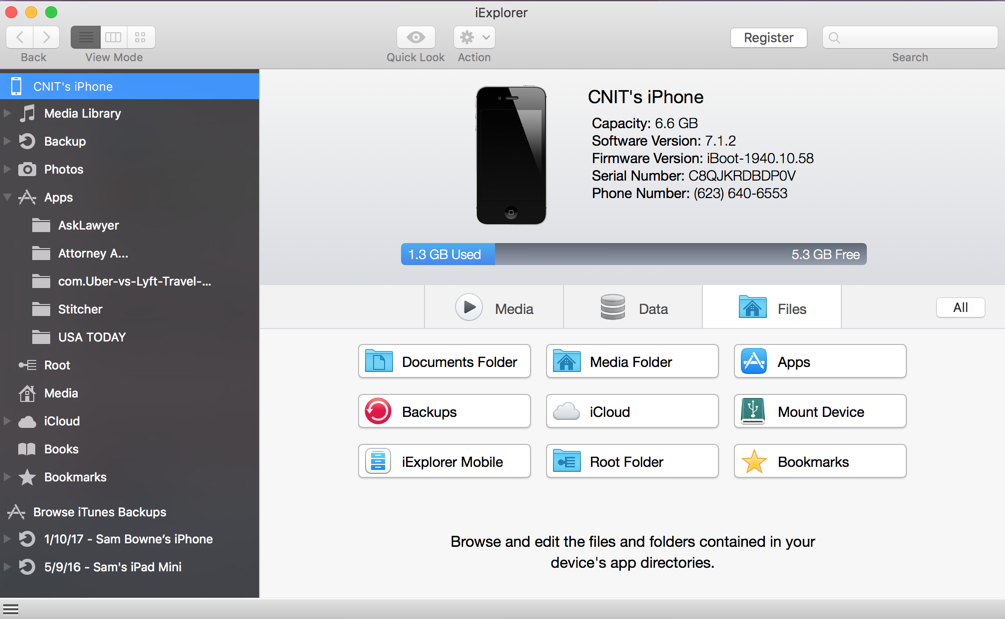Click the Firmware Version iBoot-1940.10.58 text
Screen dimensions: 1005x619
(702, 158)
